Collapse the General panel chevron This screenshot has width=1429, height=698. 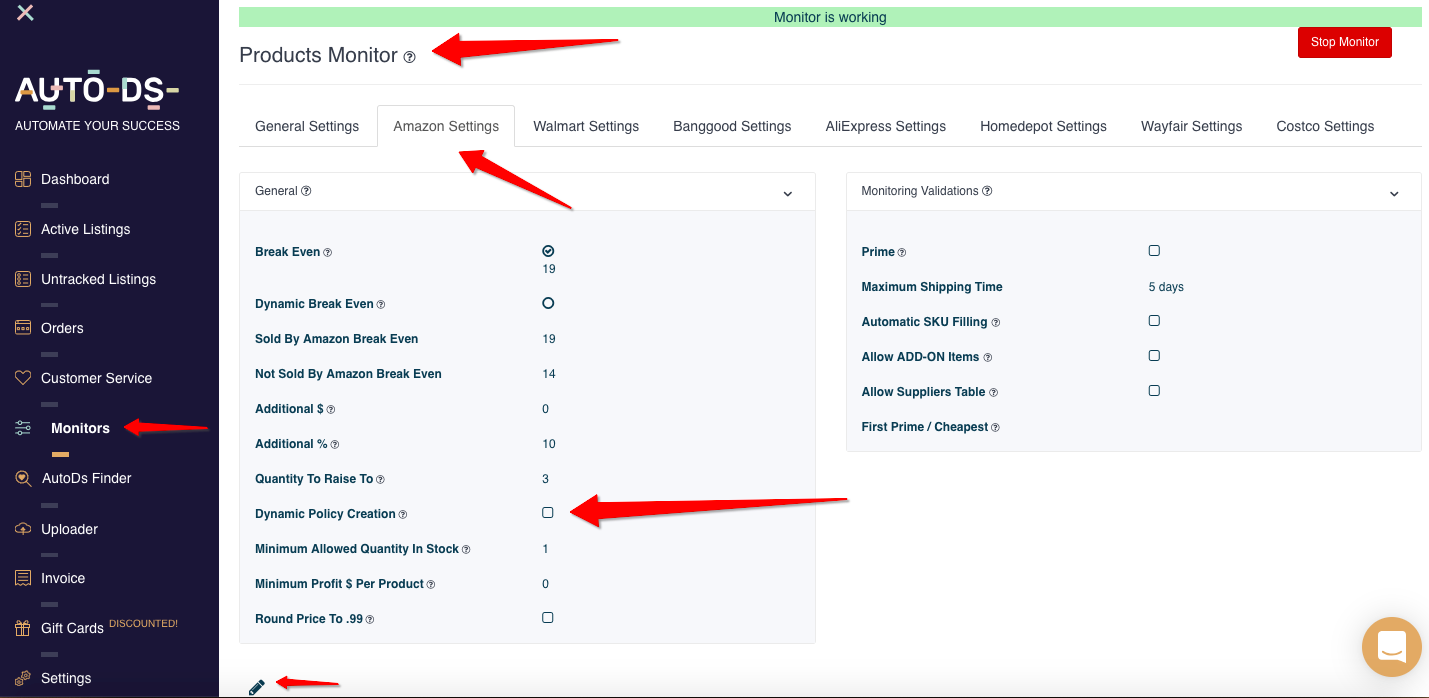788,194
